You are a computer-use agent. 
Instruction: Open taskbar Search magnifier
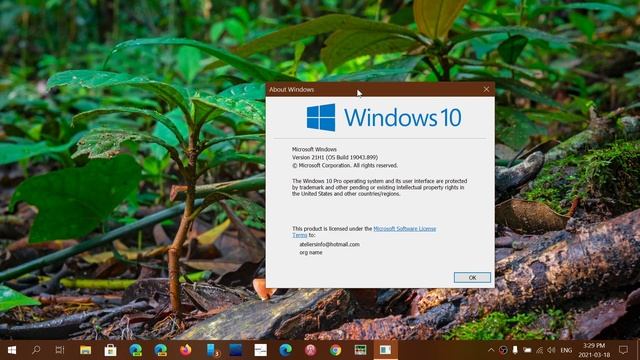36,350
